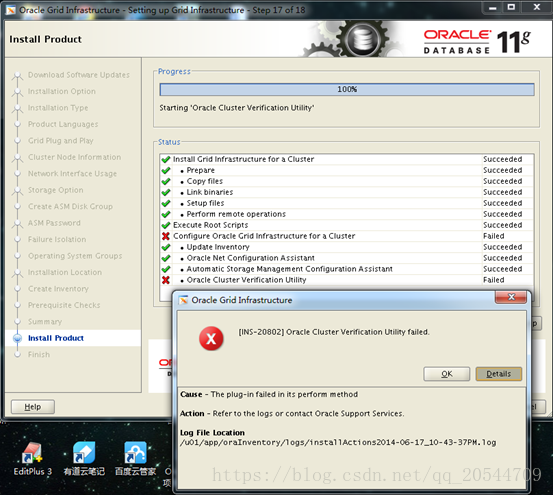The width and height of the screenshot is (553, 495).
Task: Select Create Inventory step
Action: [58, 289]
